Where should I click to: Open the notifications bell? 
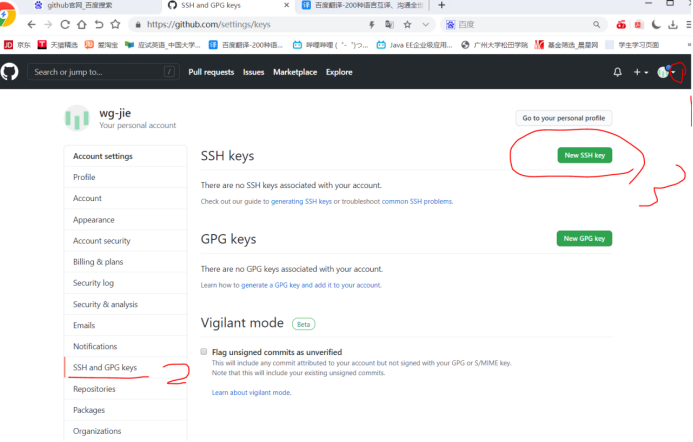tap(617, 72)
